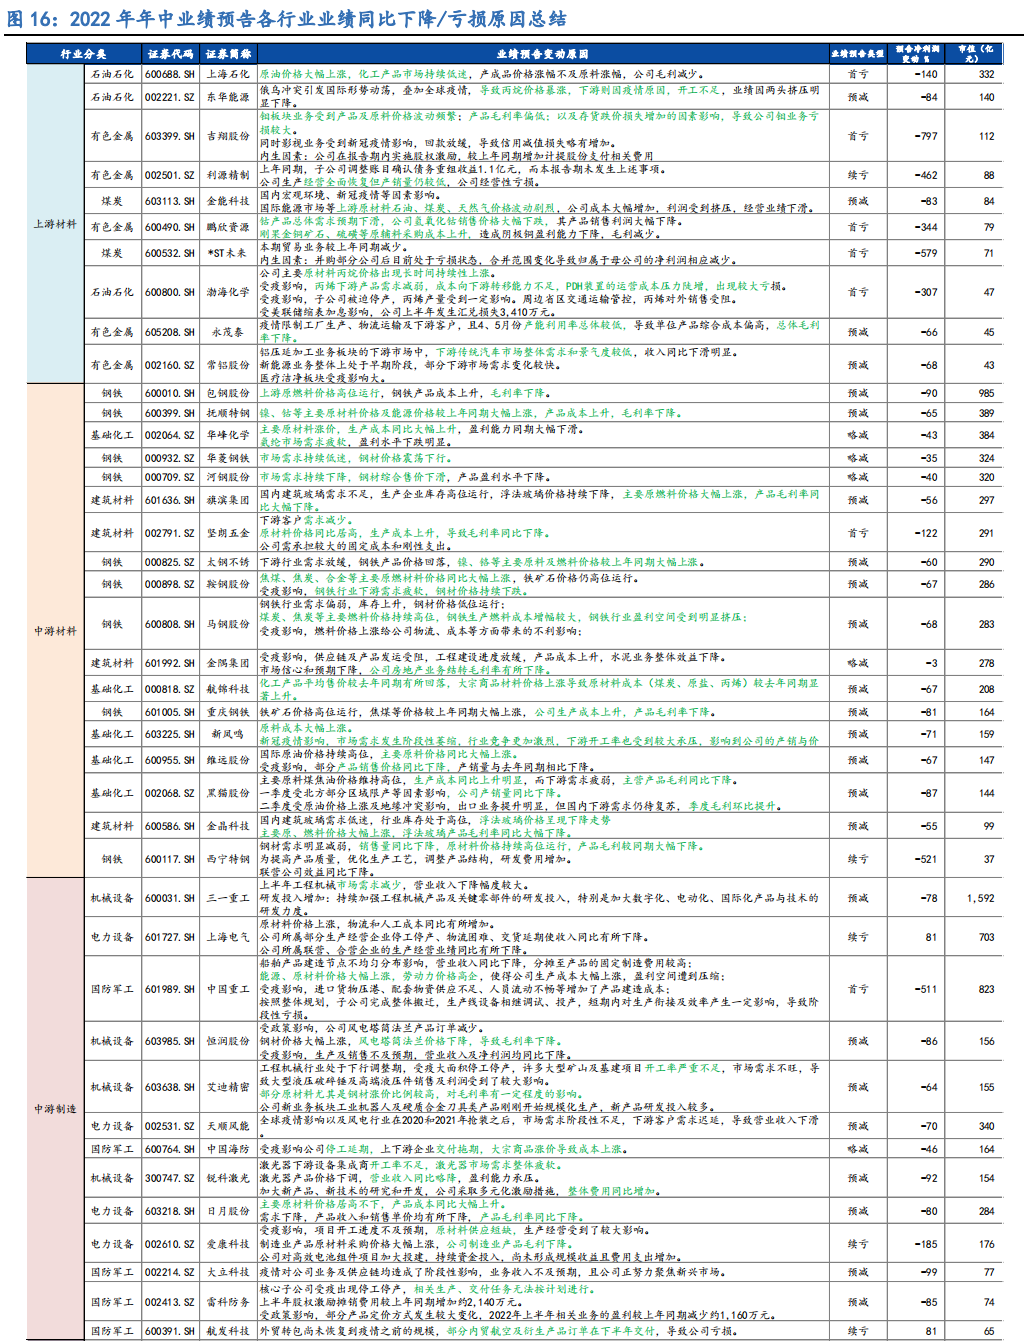Click the company name 渤海化学
The height and width of the screenshot is (1342, 1024).
point(228,292)
